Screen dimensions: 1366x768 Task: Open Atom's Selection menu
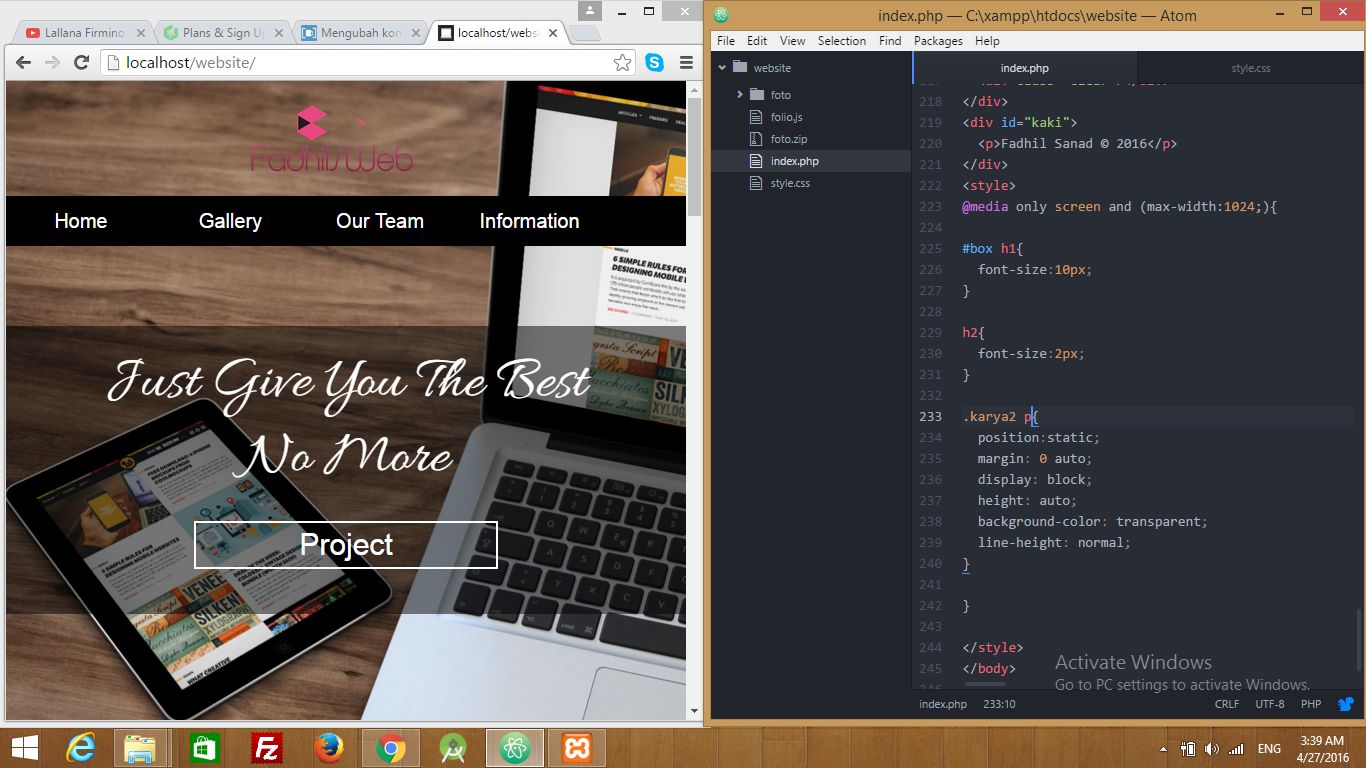pos(842,41)
